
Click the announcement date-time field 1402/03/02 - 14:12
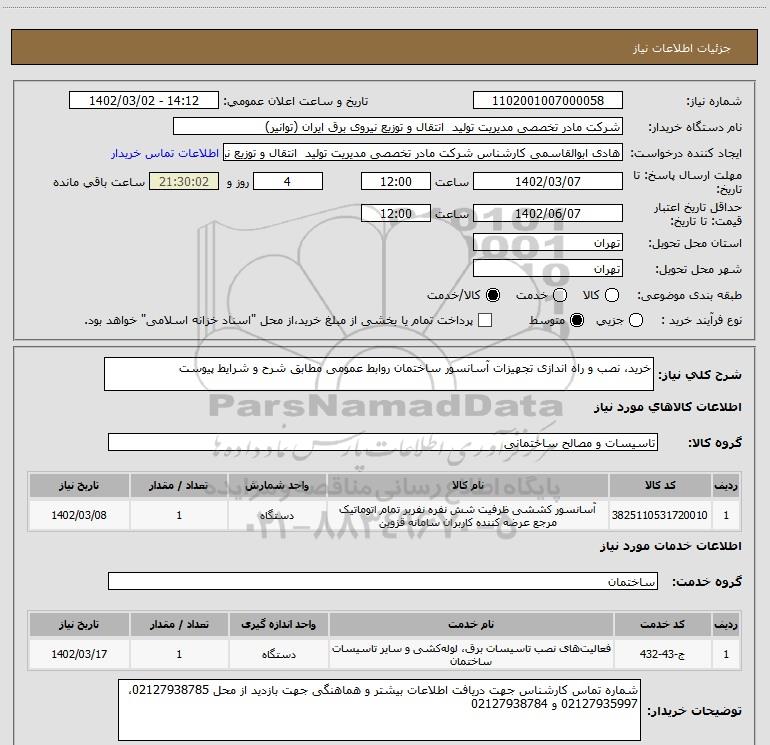[144, 101]
